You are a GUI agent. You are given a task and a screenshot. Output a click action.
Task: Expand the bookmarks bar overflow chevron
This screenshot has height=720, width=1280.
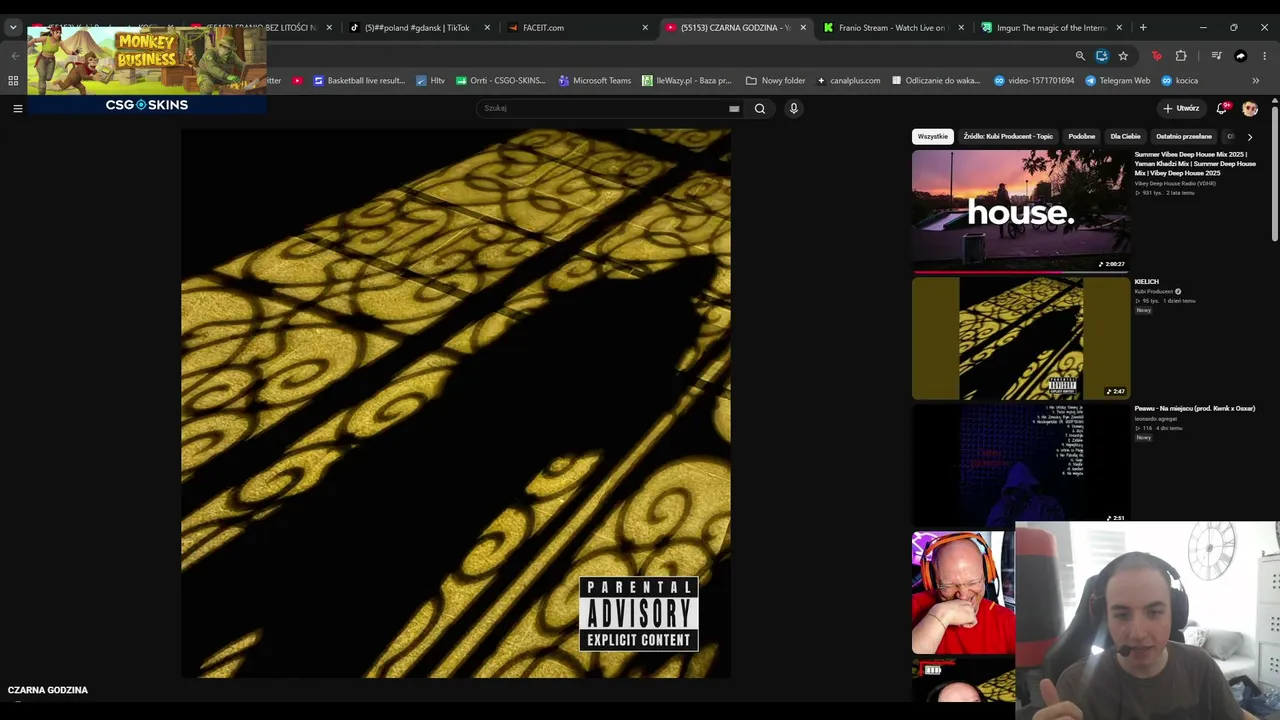click(x=1256, y=81)
